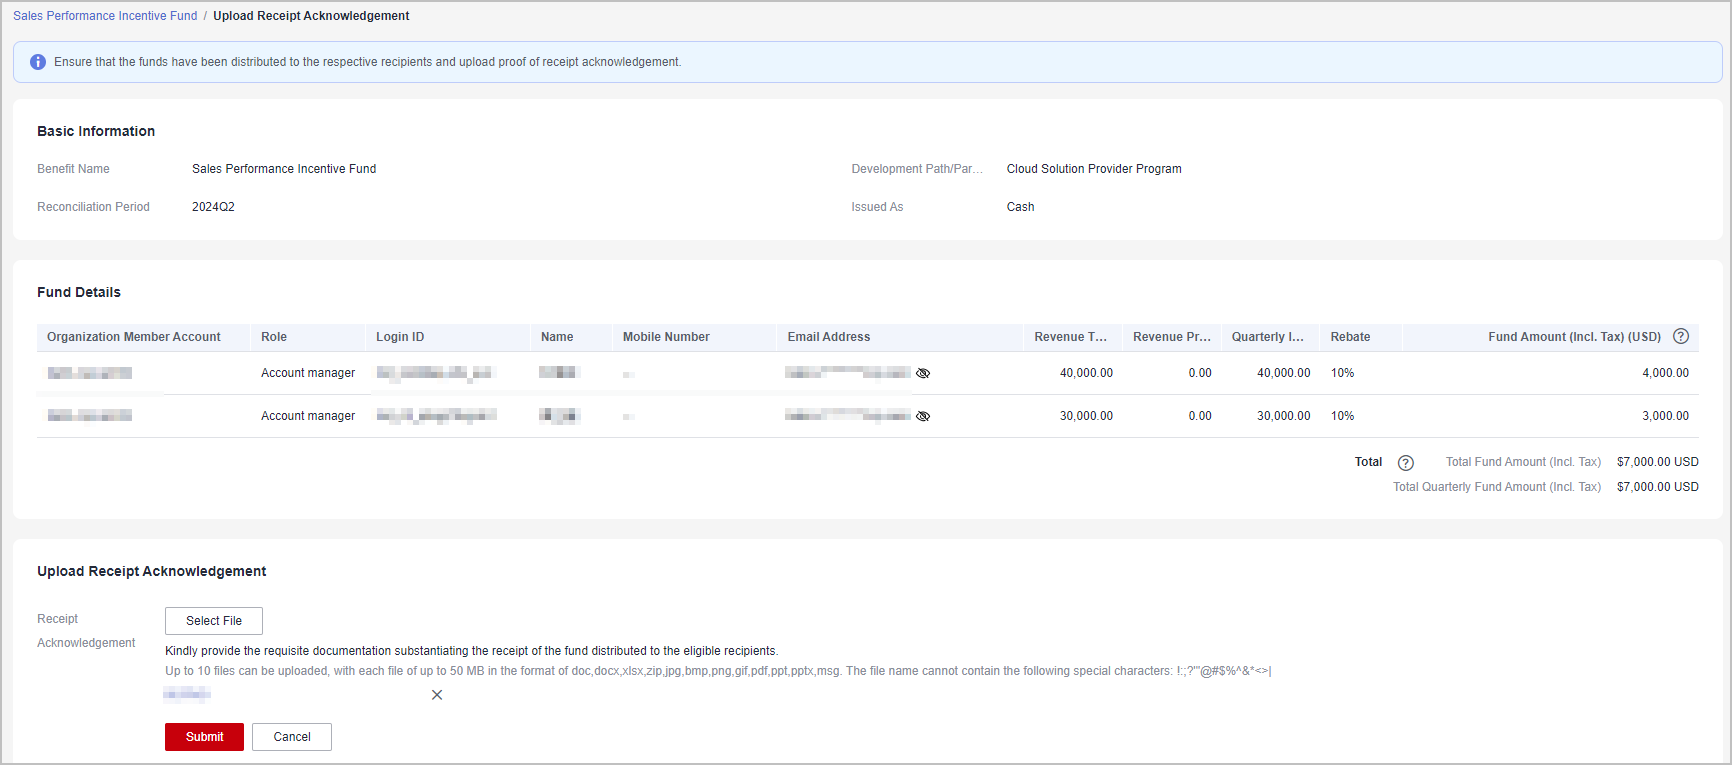The width and height of the screenshot is (1732, 765).
Task: Click the truncated Revenue T... column header
Action: coord(1070,337)
